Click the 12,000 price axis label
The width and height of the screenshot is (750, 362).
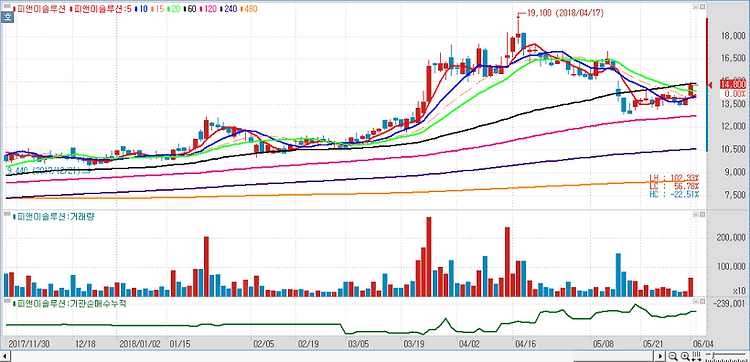point(732,126)
